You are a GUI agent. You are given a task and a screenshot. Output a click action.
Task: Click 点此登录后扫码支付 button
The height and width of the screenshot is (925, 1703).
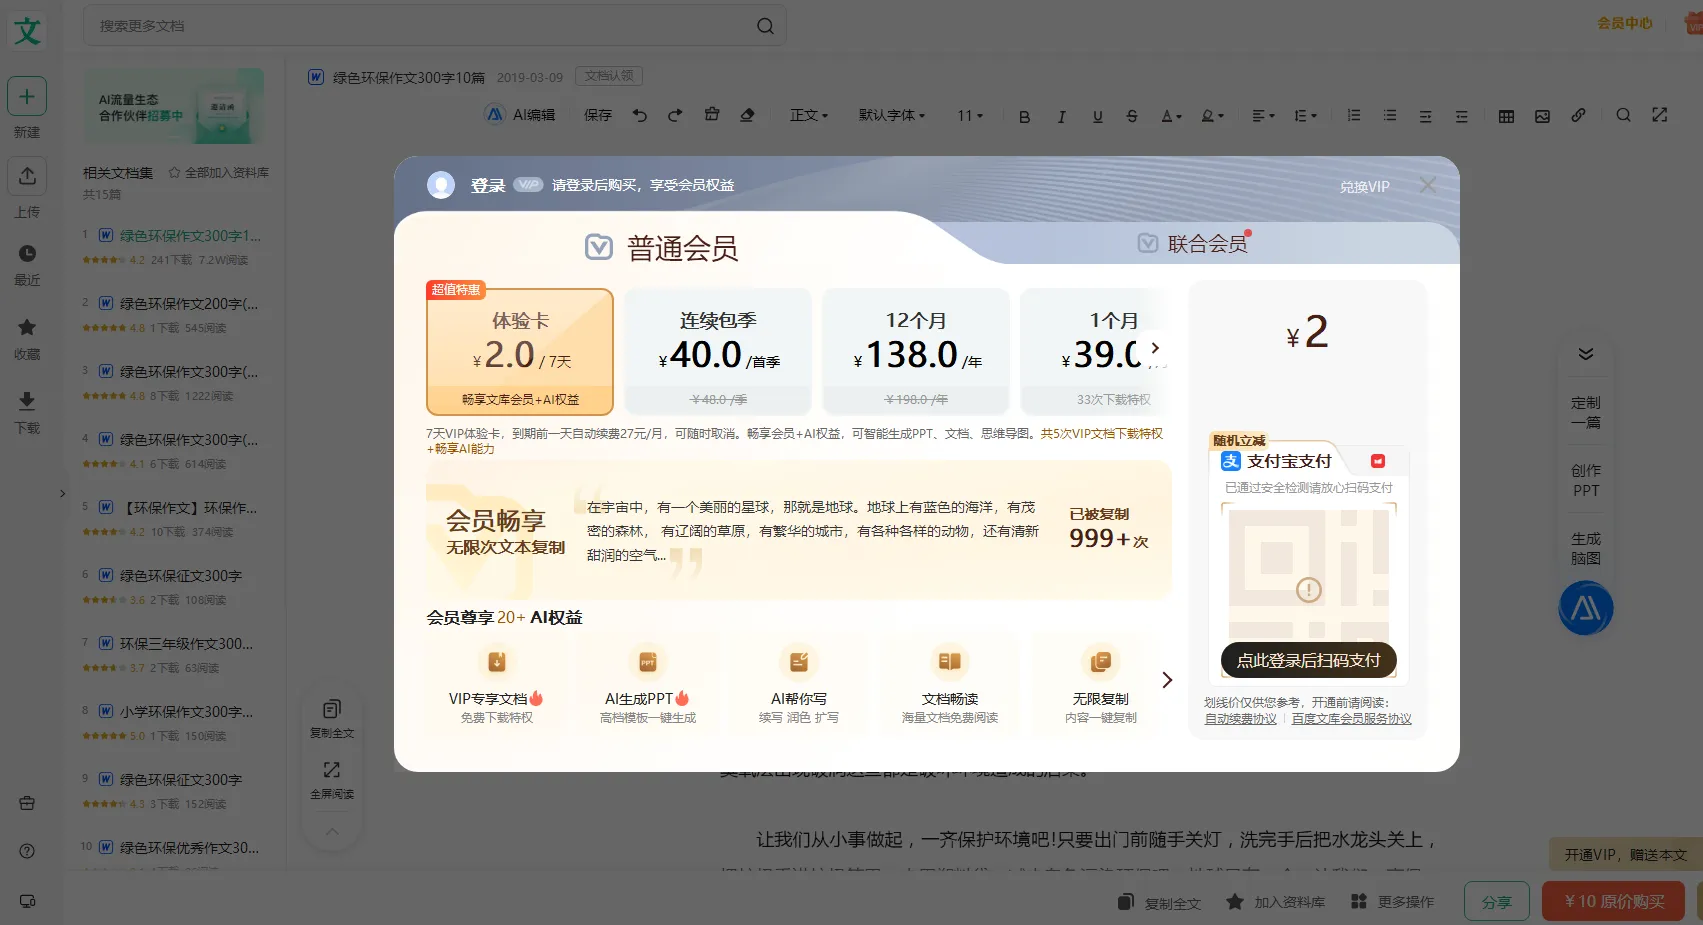[x=1309, y=660]
